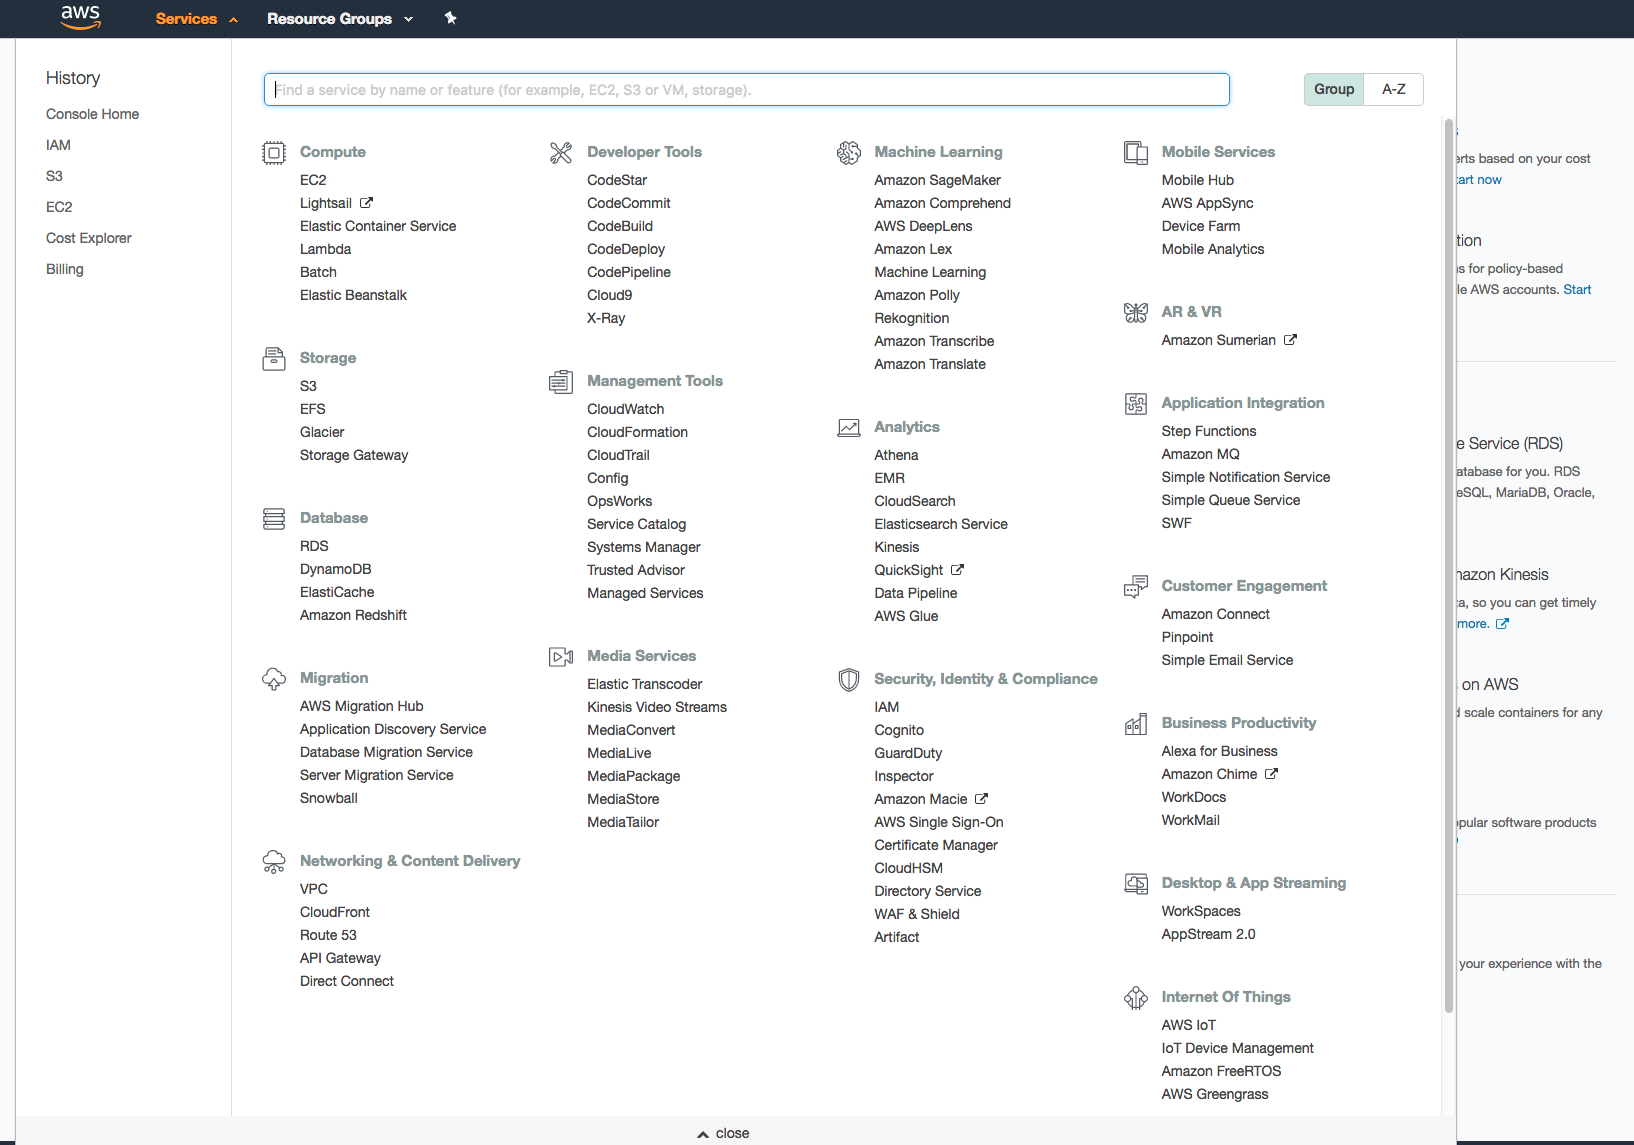Screen dimensions: 1634x1145
Task: Collapse services panel with close chevron
Action: click(x=723, y=1133)
